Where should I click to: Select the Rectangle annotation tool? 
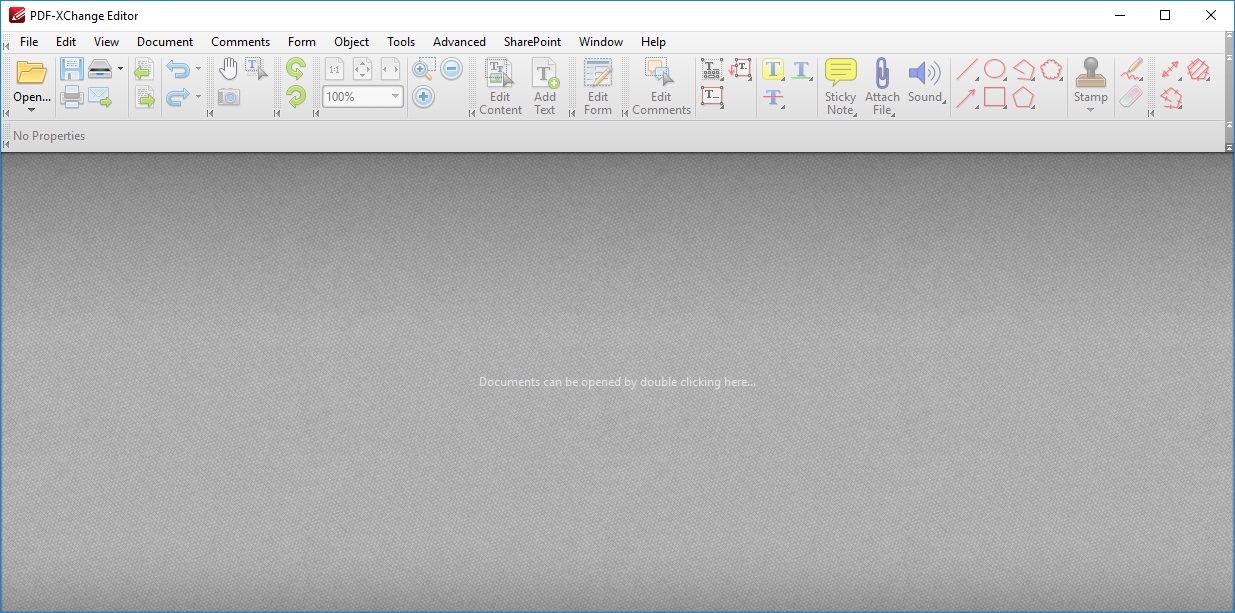(x=995, y=98)
